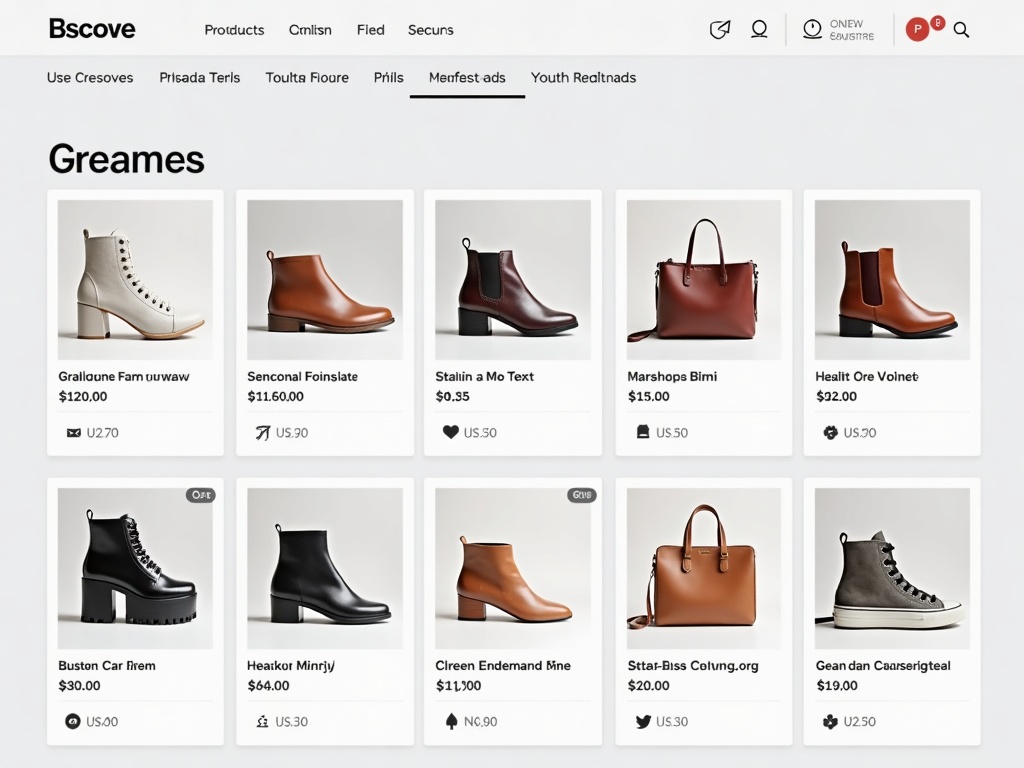Open the Busten Car Firem platform boot image
Screen dimensions: 1024x768
(x=135, y=568)
